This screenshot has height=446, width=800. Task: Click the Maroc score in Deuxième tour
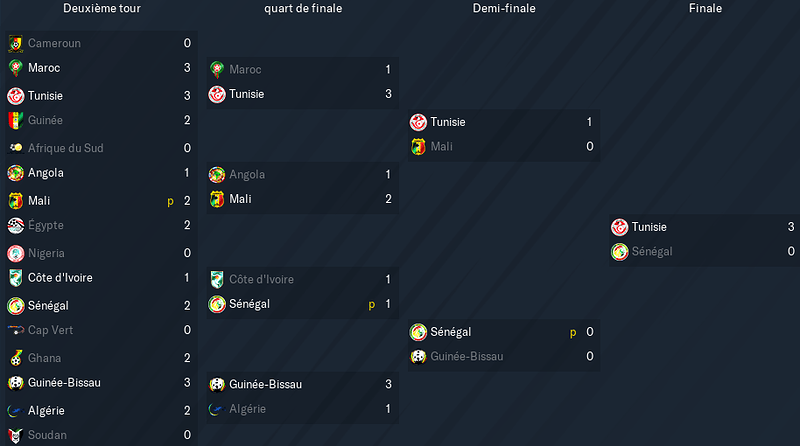click(187, 68)
